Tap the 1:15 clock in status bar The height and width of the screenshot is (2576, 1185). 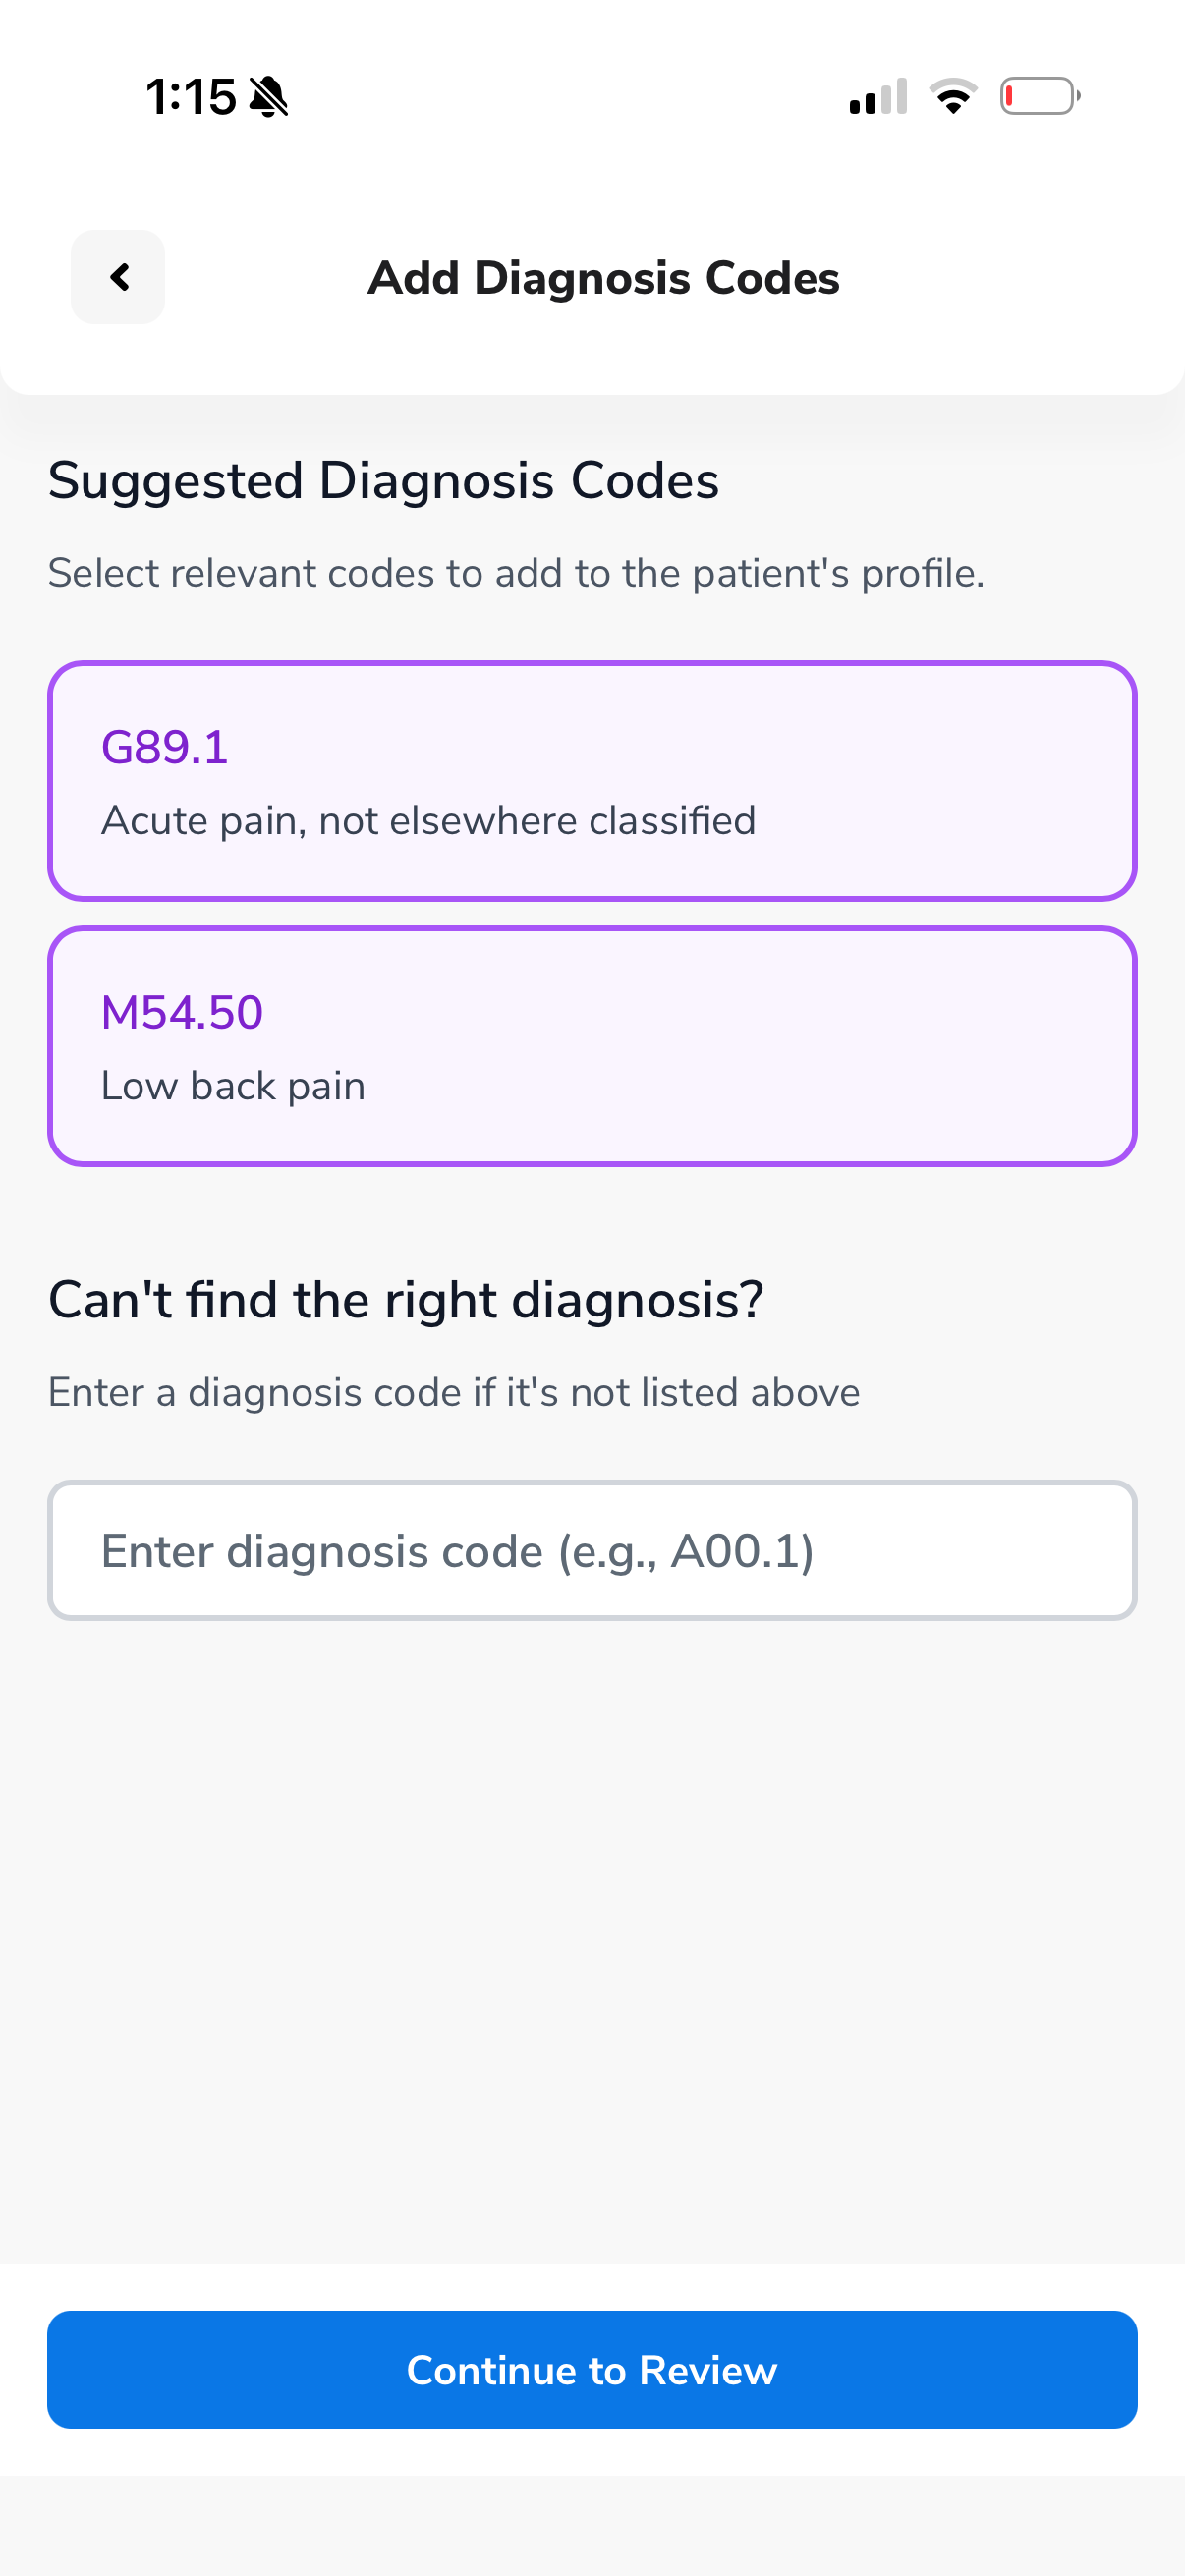click(x=190, y=97)
